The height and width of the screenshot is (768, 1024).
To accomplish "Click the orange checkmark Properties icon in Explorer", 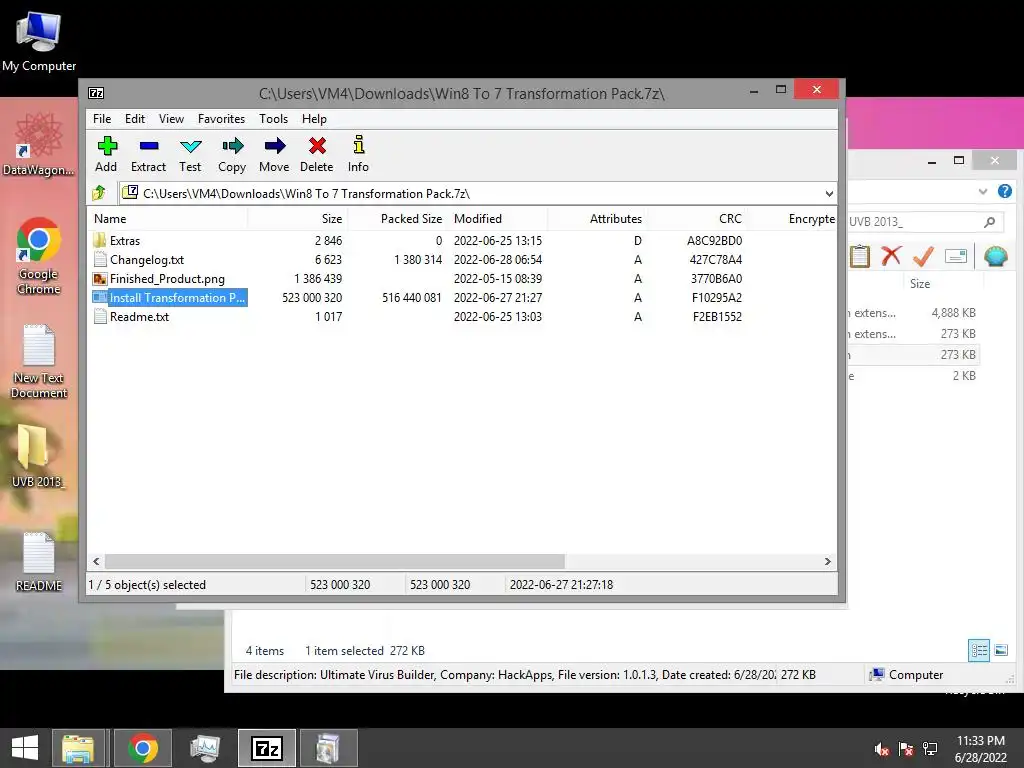I will click(x=923, y=256).
